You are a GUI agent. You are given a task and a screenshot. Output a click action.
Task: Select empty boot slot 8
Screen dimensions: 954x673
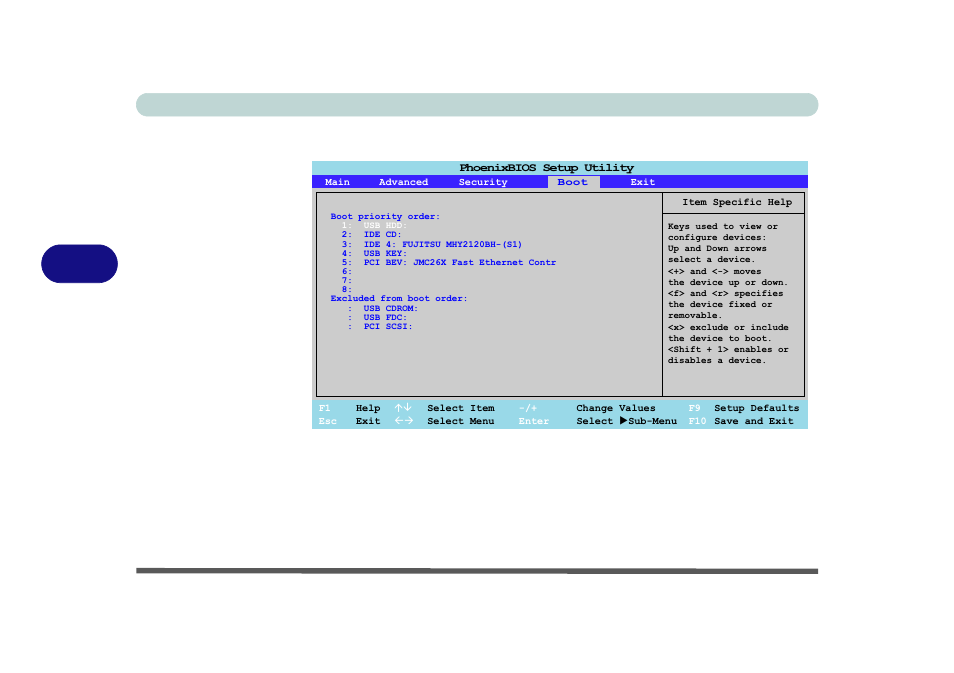[x=347, y=290]
